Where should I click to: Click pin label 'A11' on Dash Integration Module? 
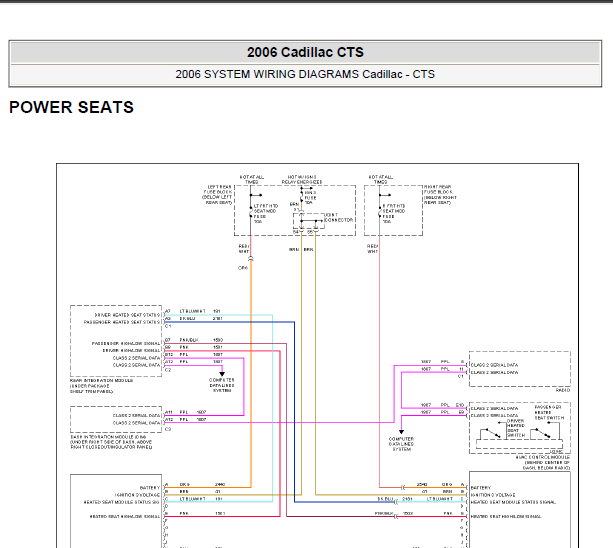tap(168, 412)
